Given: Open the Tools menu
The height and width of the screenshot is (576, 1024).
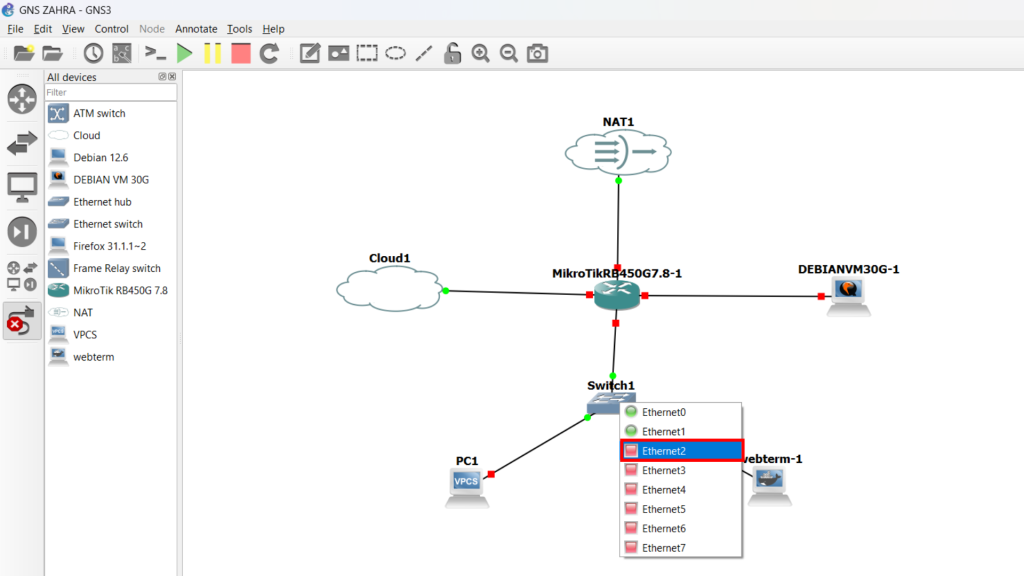Looking at the screenshot, I should tap(239, 29).
